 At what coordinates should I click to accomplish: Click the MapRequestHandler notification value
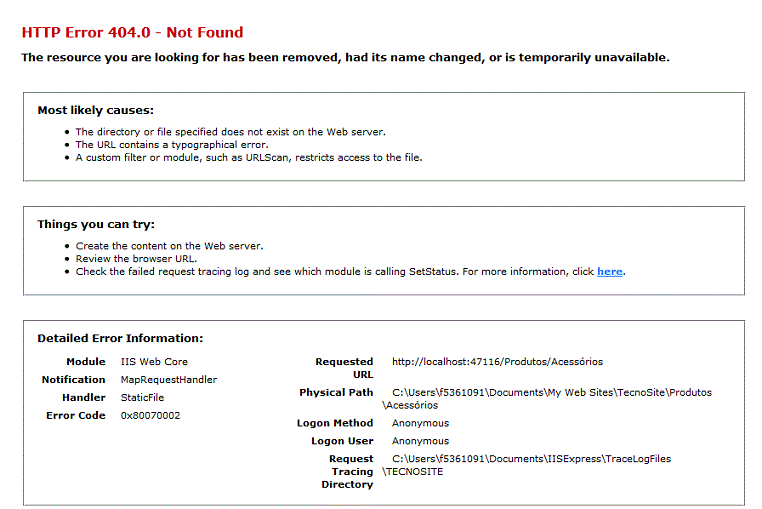click(169, 380)
